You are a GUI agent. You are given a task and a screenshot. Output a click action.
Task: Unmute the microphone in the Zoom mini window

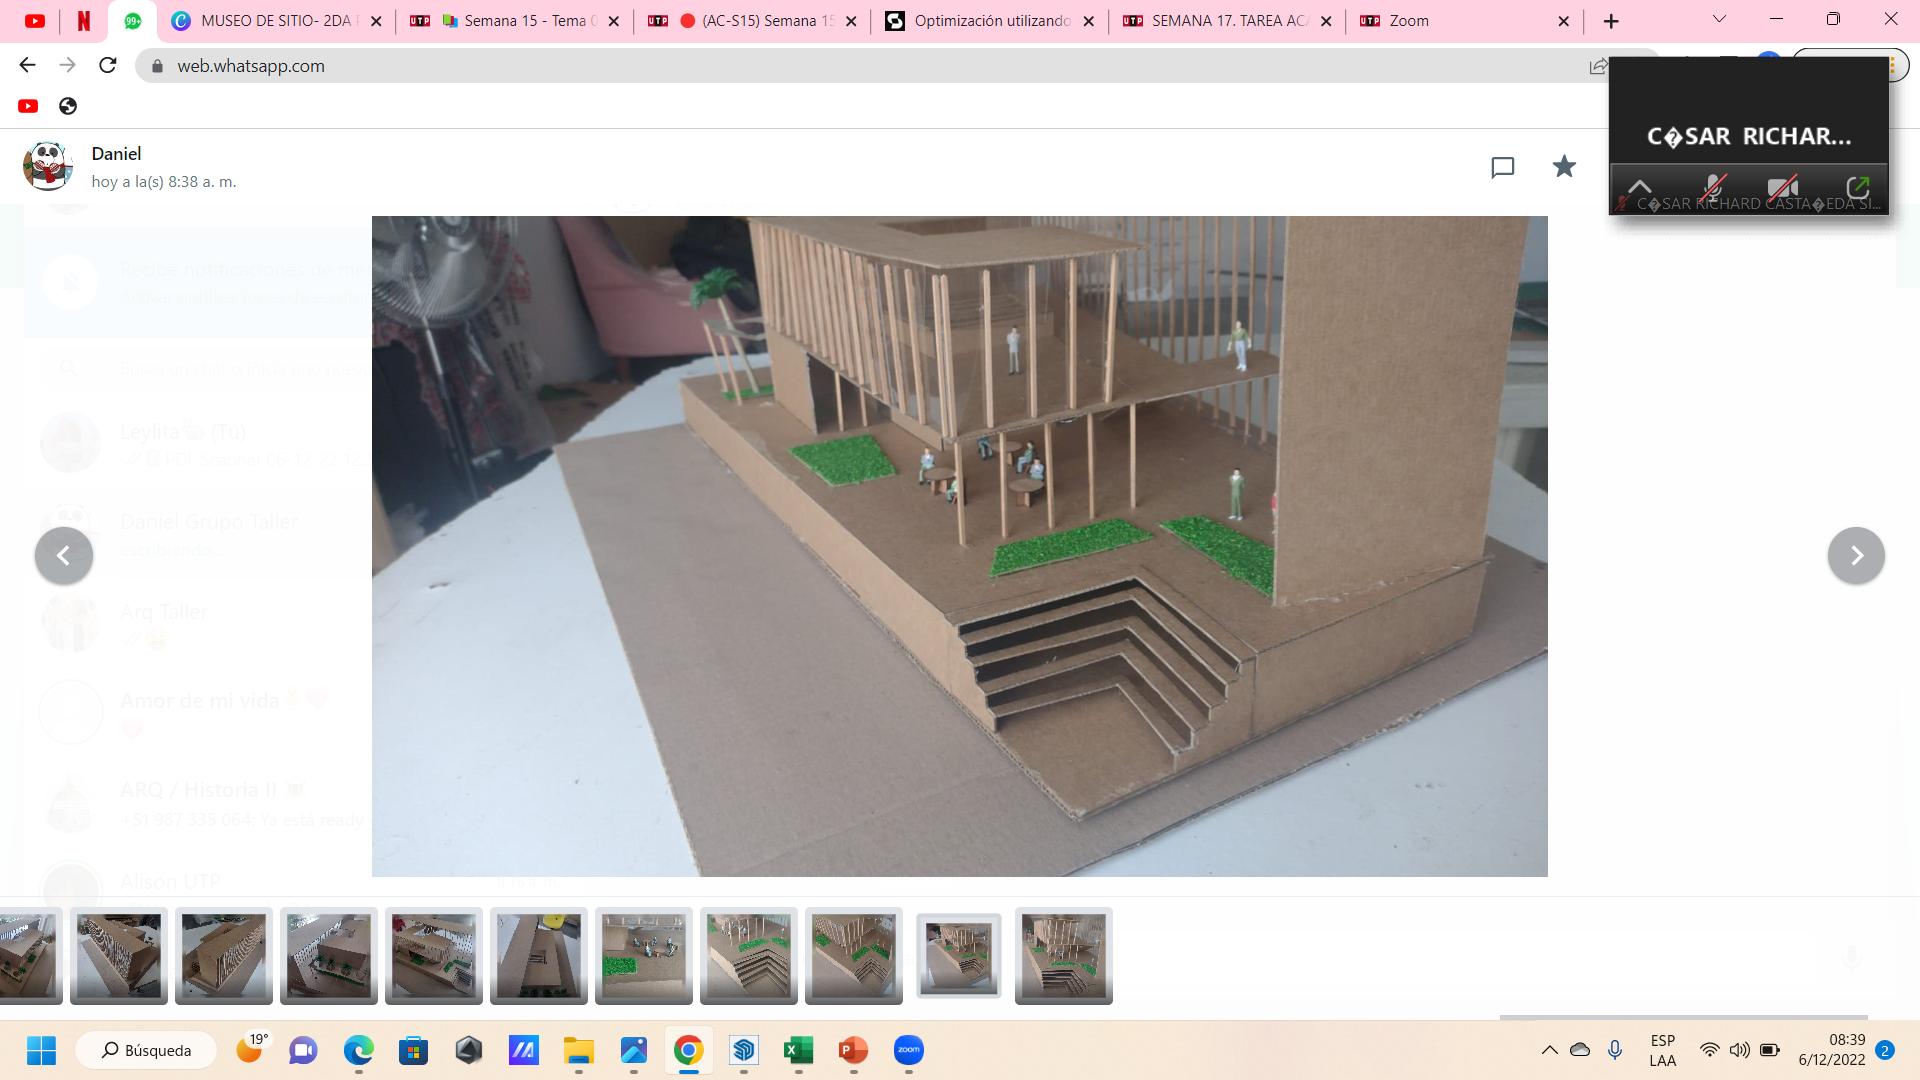point(1713,187)
